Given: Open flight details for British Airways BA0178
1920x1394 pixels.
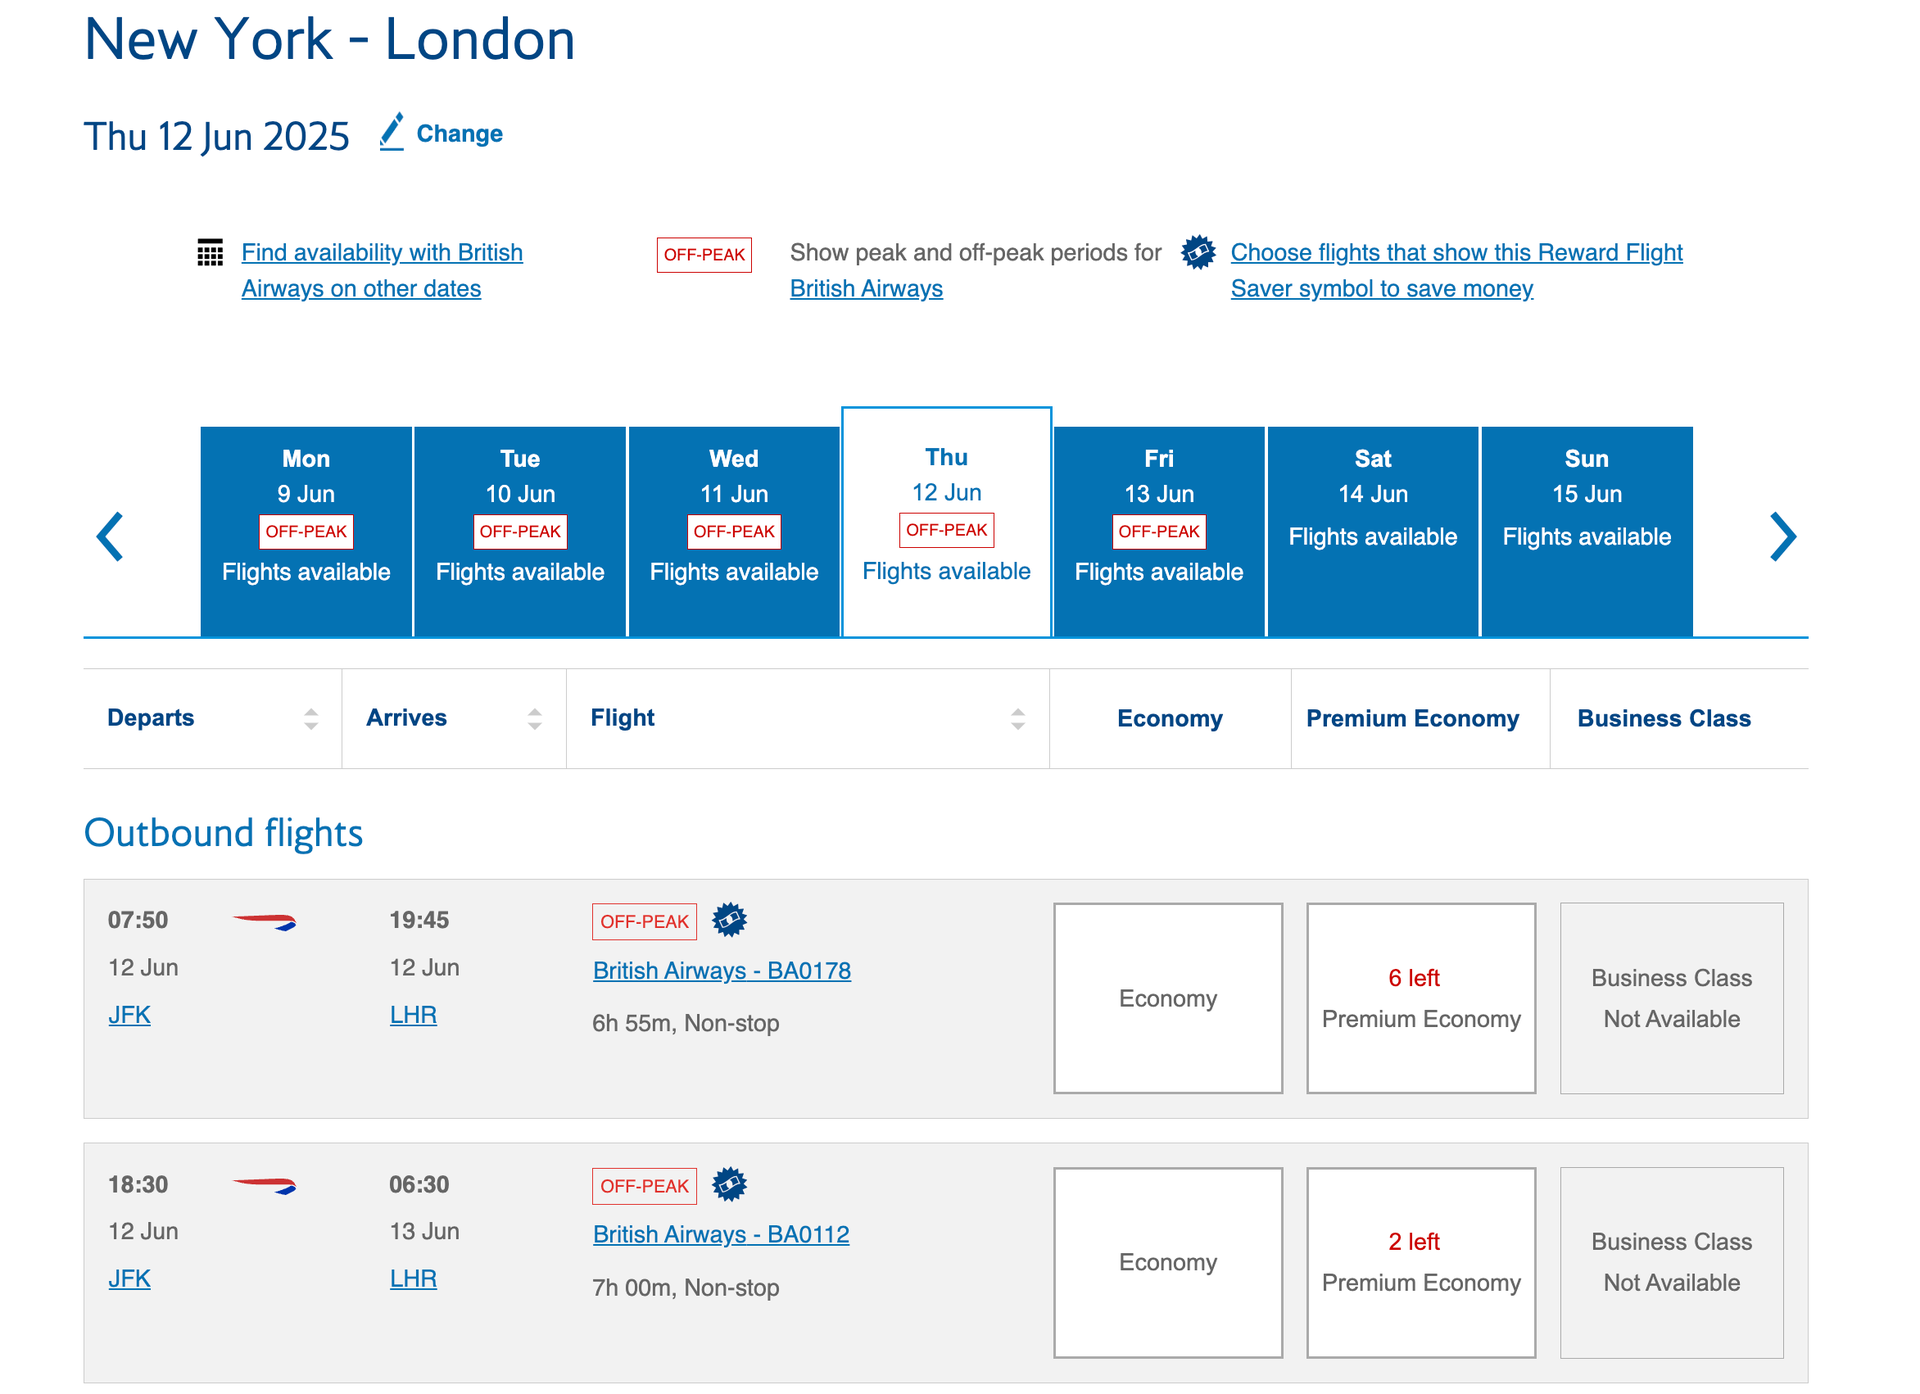Looking at the screenshot, I should click(x=721, y=970).
